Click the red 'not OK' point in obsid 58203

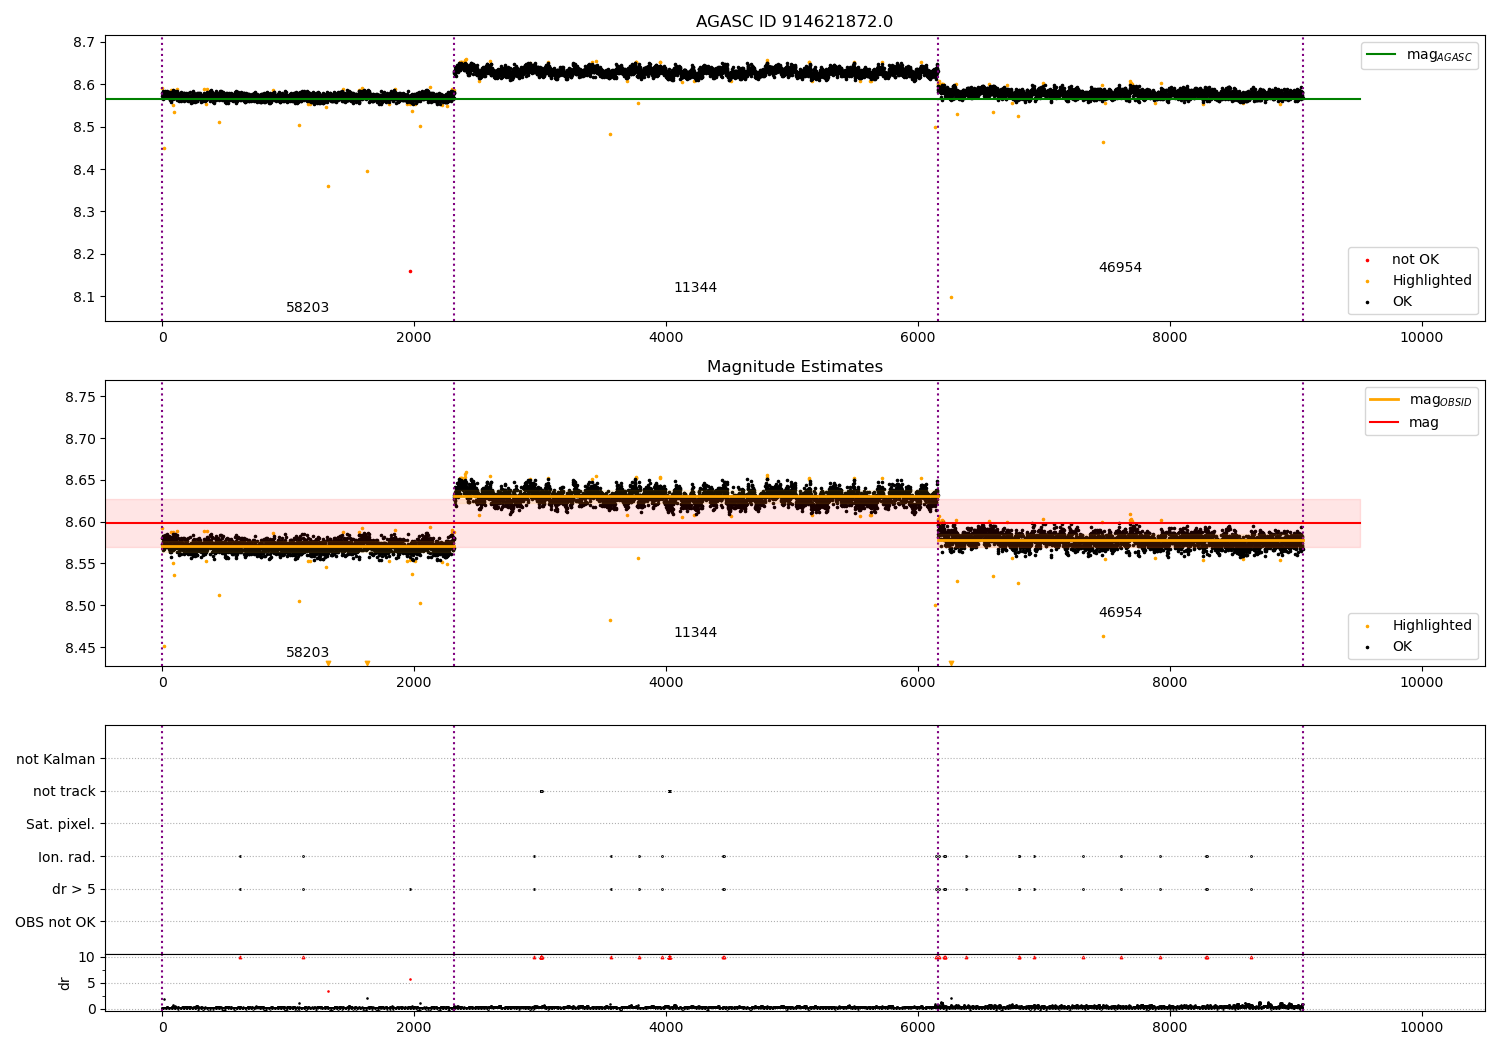(x=410, y=271)
